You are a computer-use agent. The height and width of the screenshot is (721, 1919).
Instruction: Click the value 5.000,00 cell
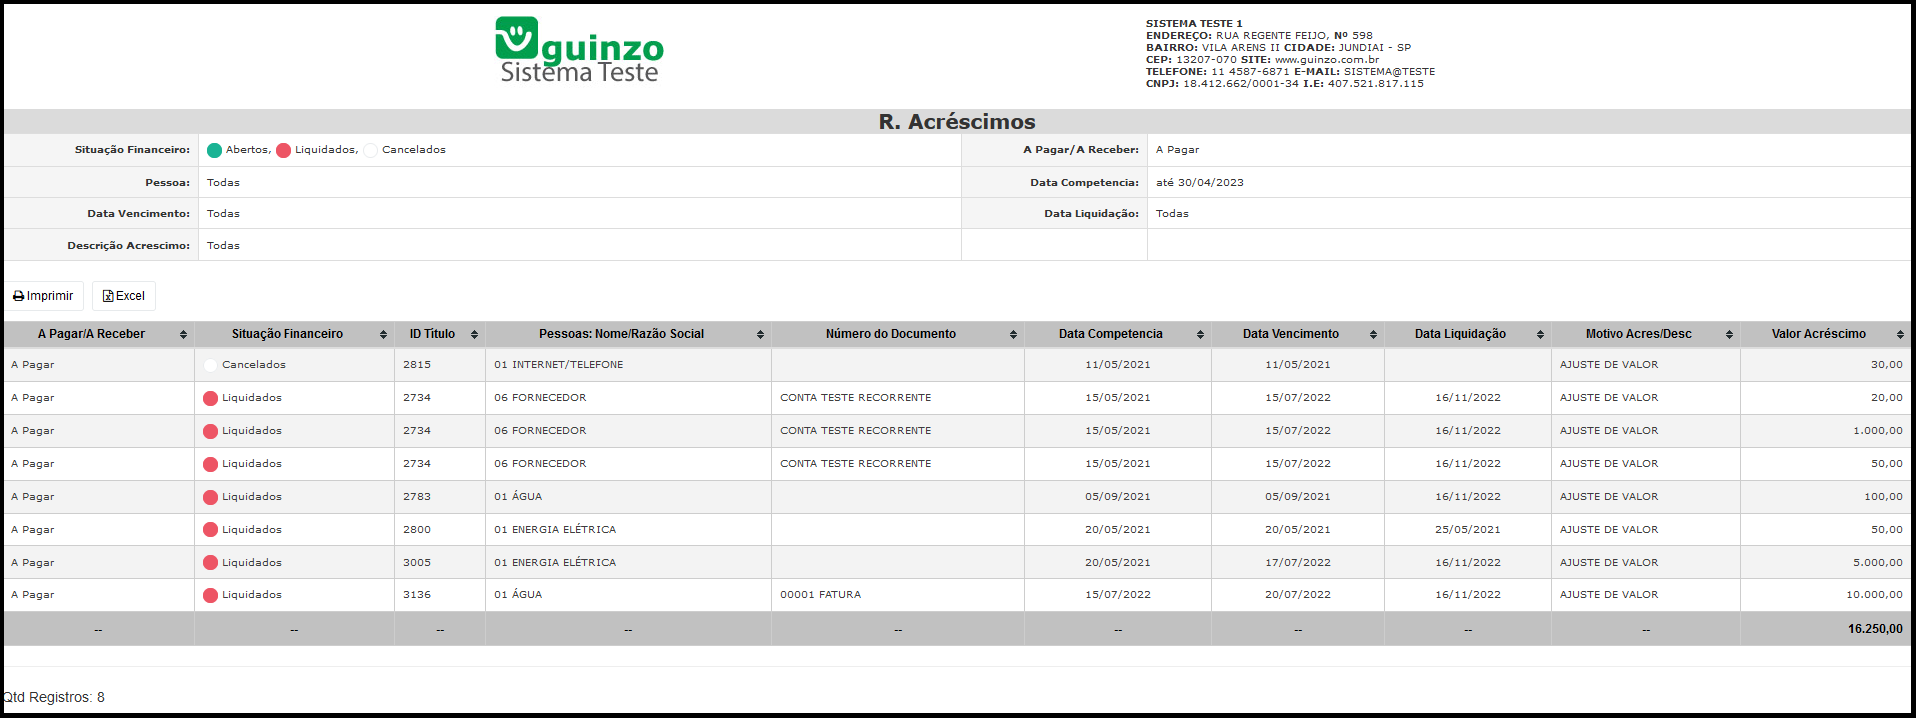1825,563
